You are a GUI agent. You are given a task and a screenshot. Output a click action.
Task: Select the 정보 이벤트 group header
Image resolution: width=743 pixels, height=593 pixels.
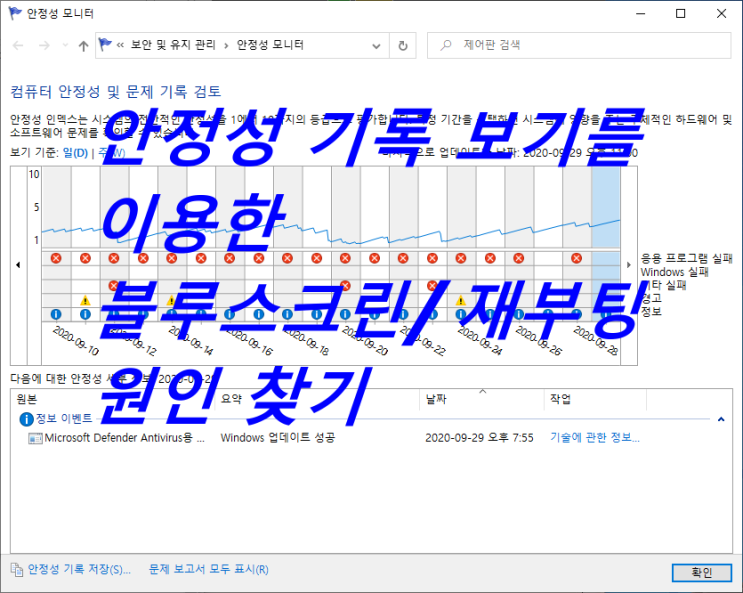tap(63, 419)
